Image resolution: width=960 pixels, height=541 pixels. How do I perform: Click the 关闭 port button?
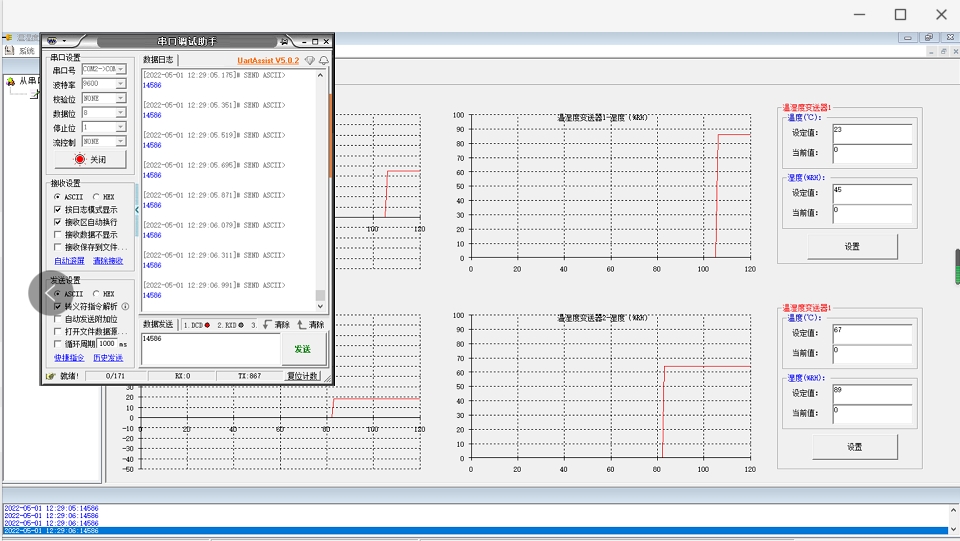(x=91, y=160)
